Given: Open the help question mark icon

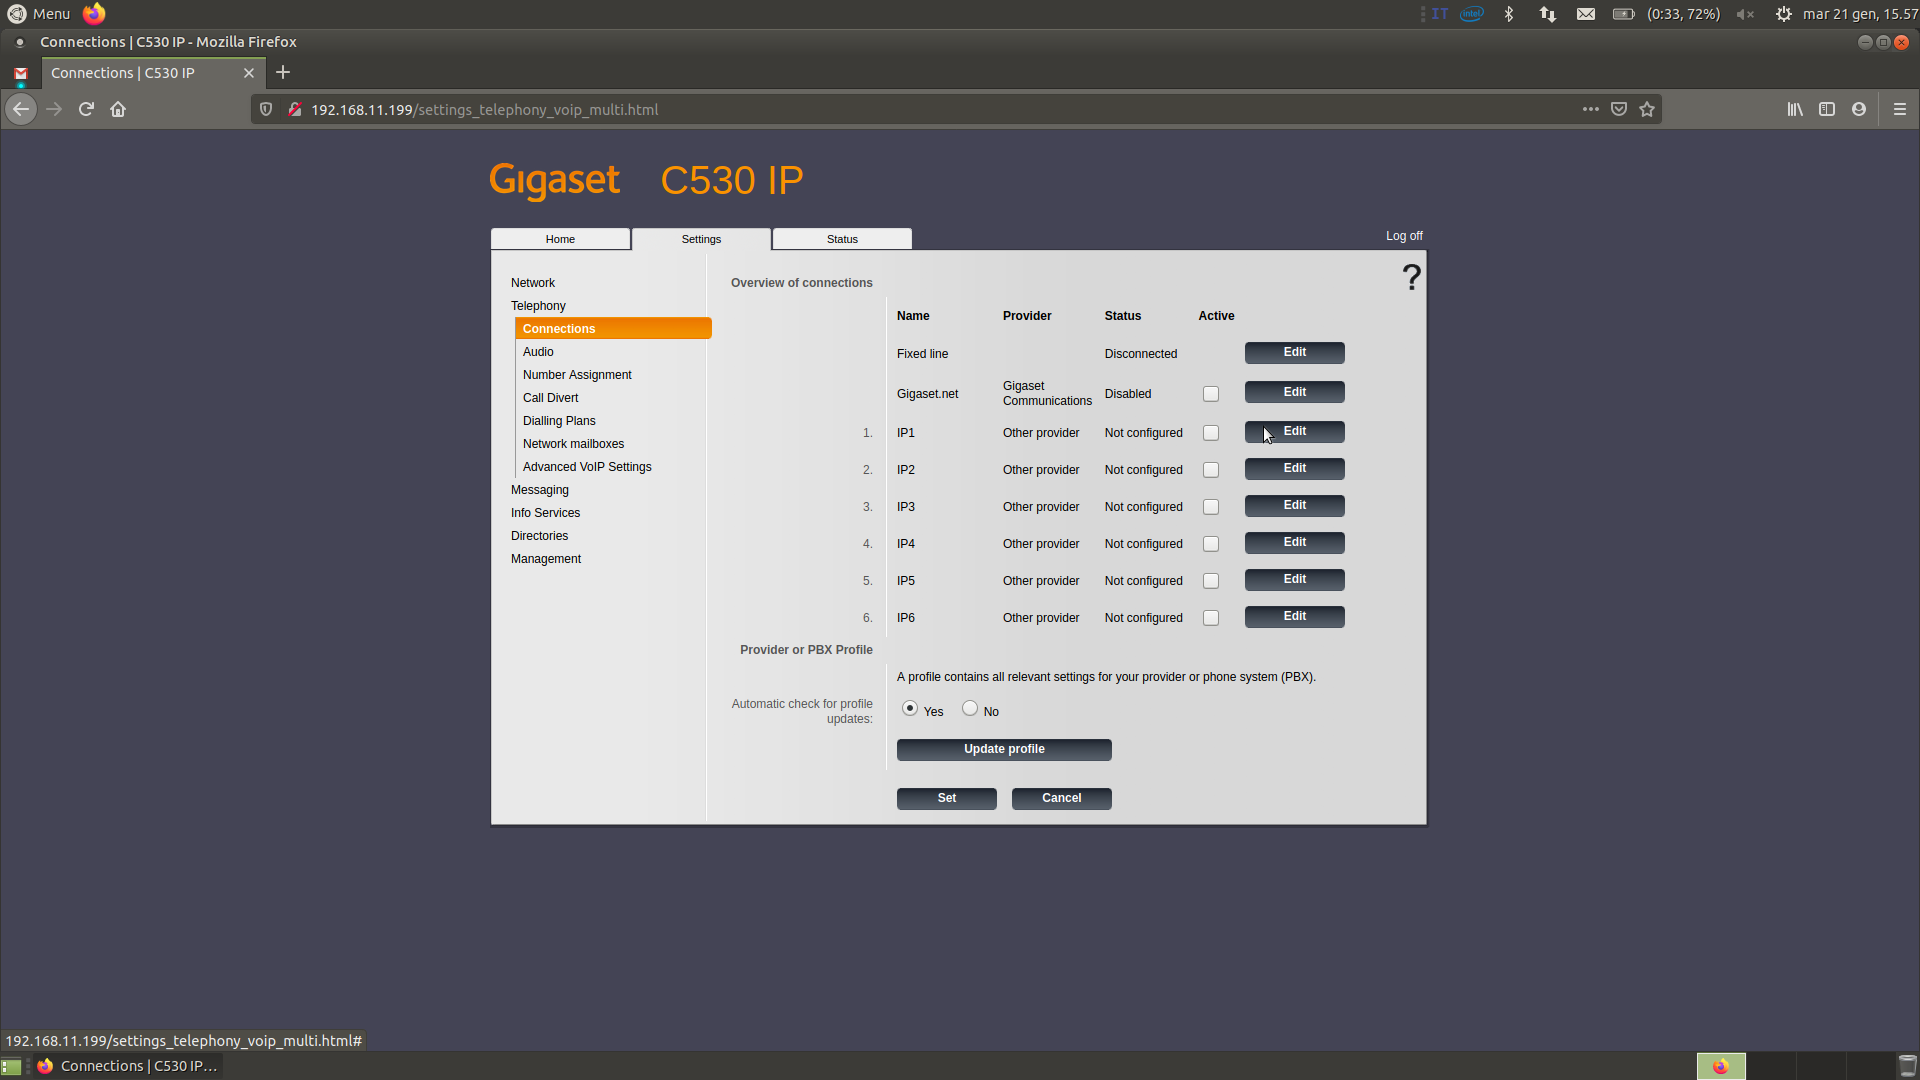Looking at the screenshot, I should coord(1411,277).
